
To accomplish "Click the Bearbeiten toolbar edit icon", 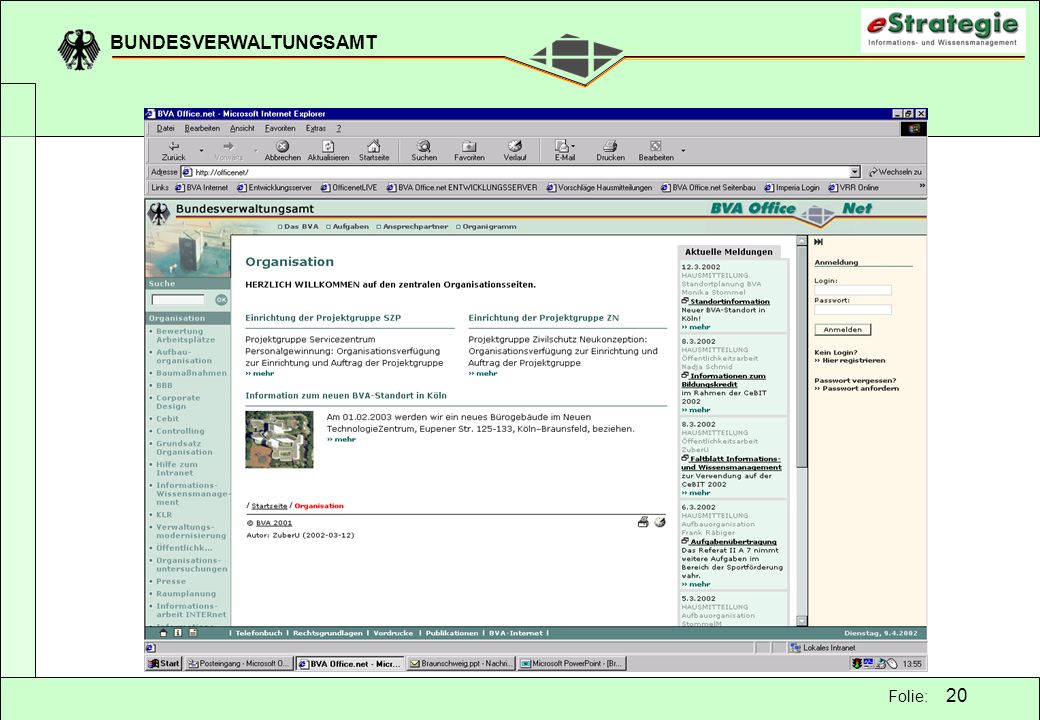I will click(x=656, y=151).
